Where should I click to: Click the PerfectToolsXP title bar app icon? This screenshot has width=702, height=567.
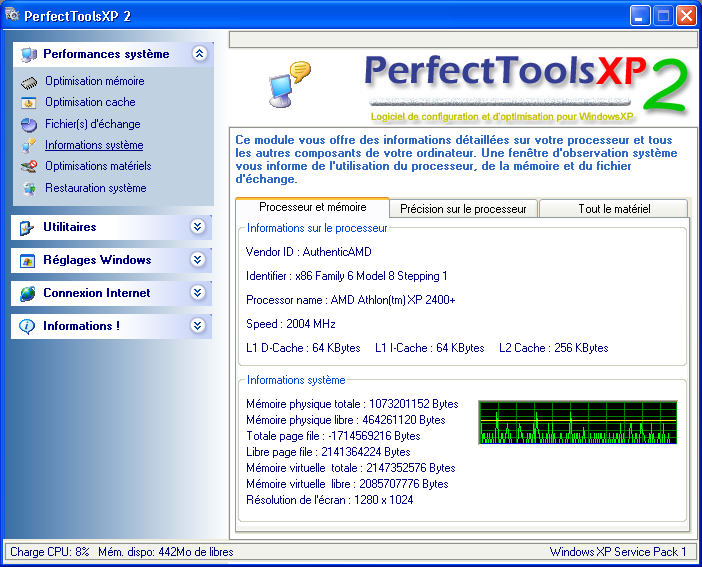[12, 15]
